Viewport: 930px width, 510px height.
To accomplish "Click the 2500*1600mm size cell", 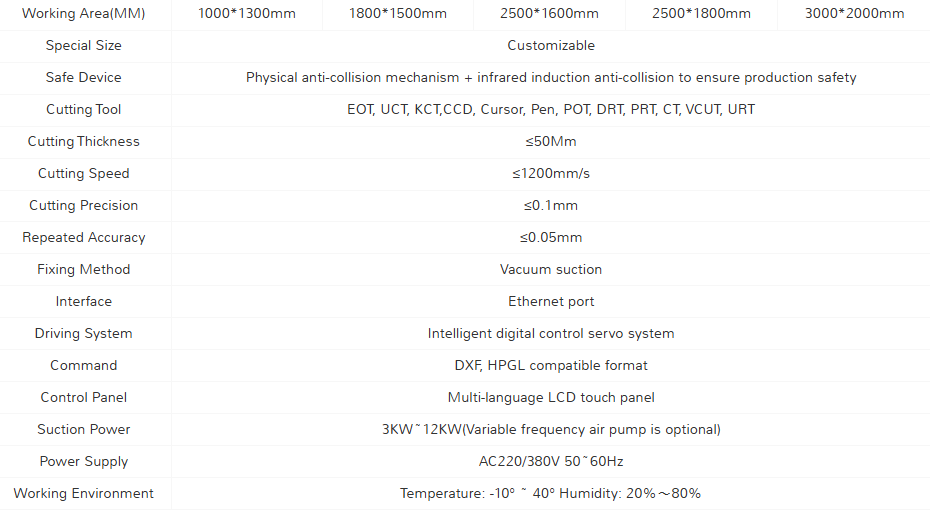I will point(549,13).
